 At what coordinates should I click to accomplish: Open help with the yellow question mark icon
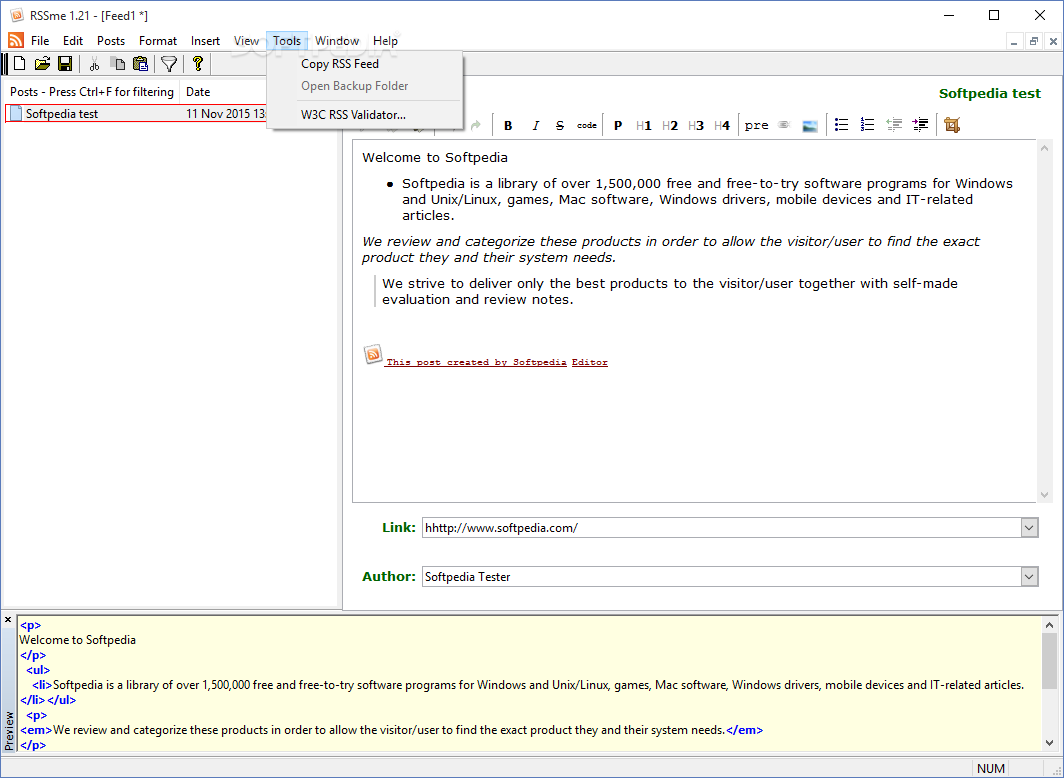[197, 64]
